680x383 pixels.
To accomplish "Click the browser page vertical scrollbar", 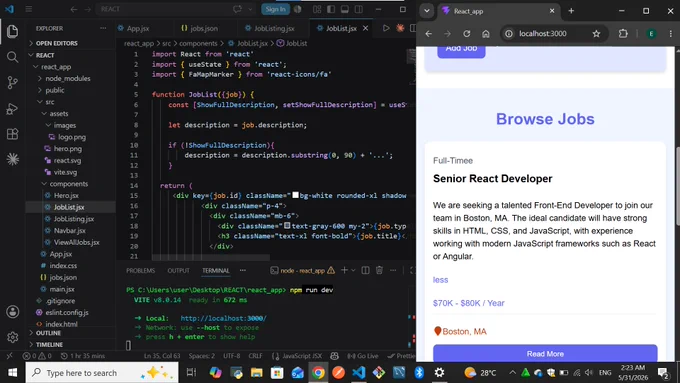I will pyautogui.click(x=677, y=187).
